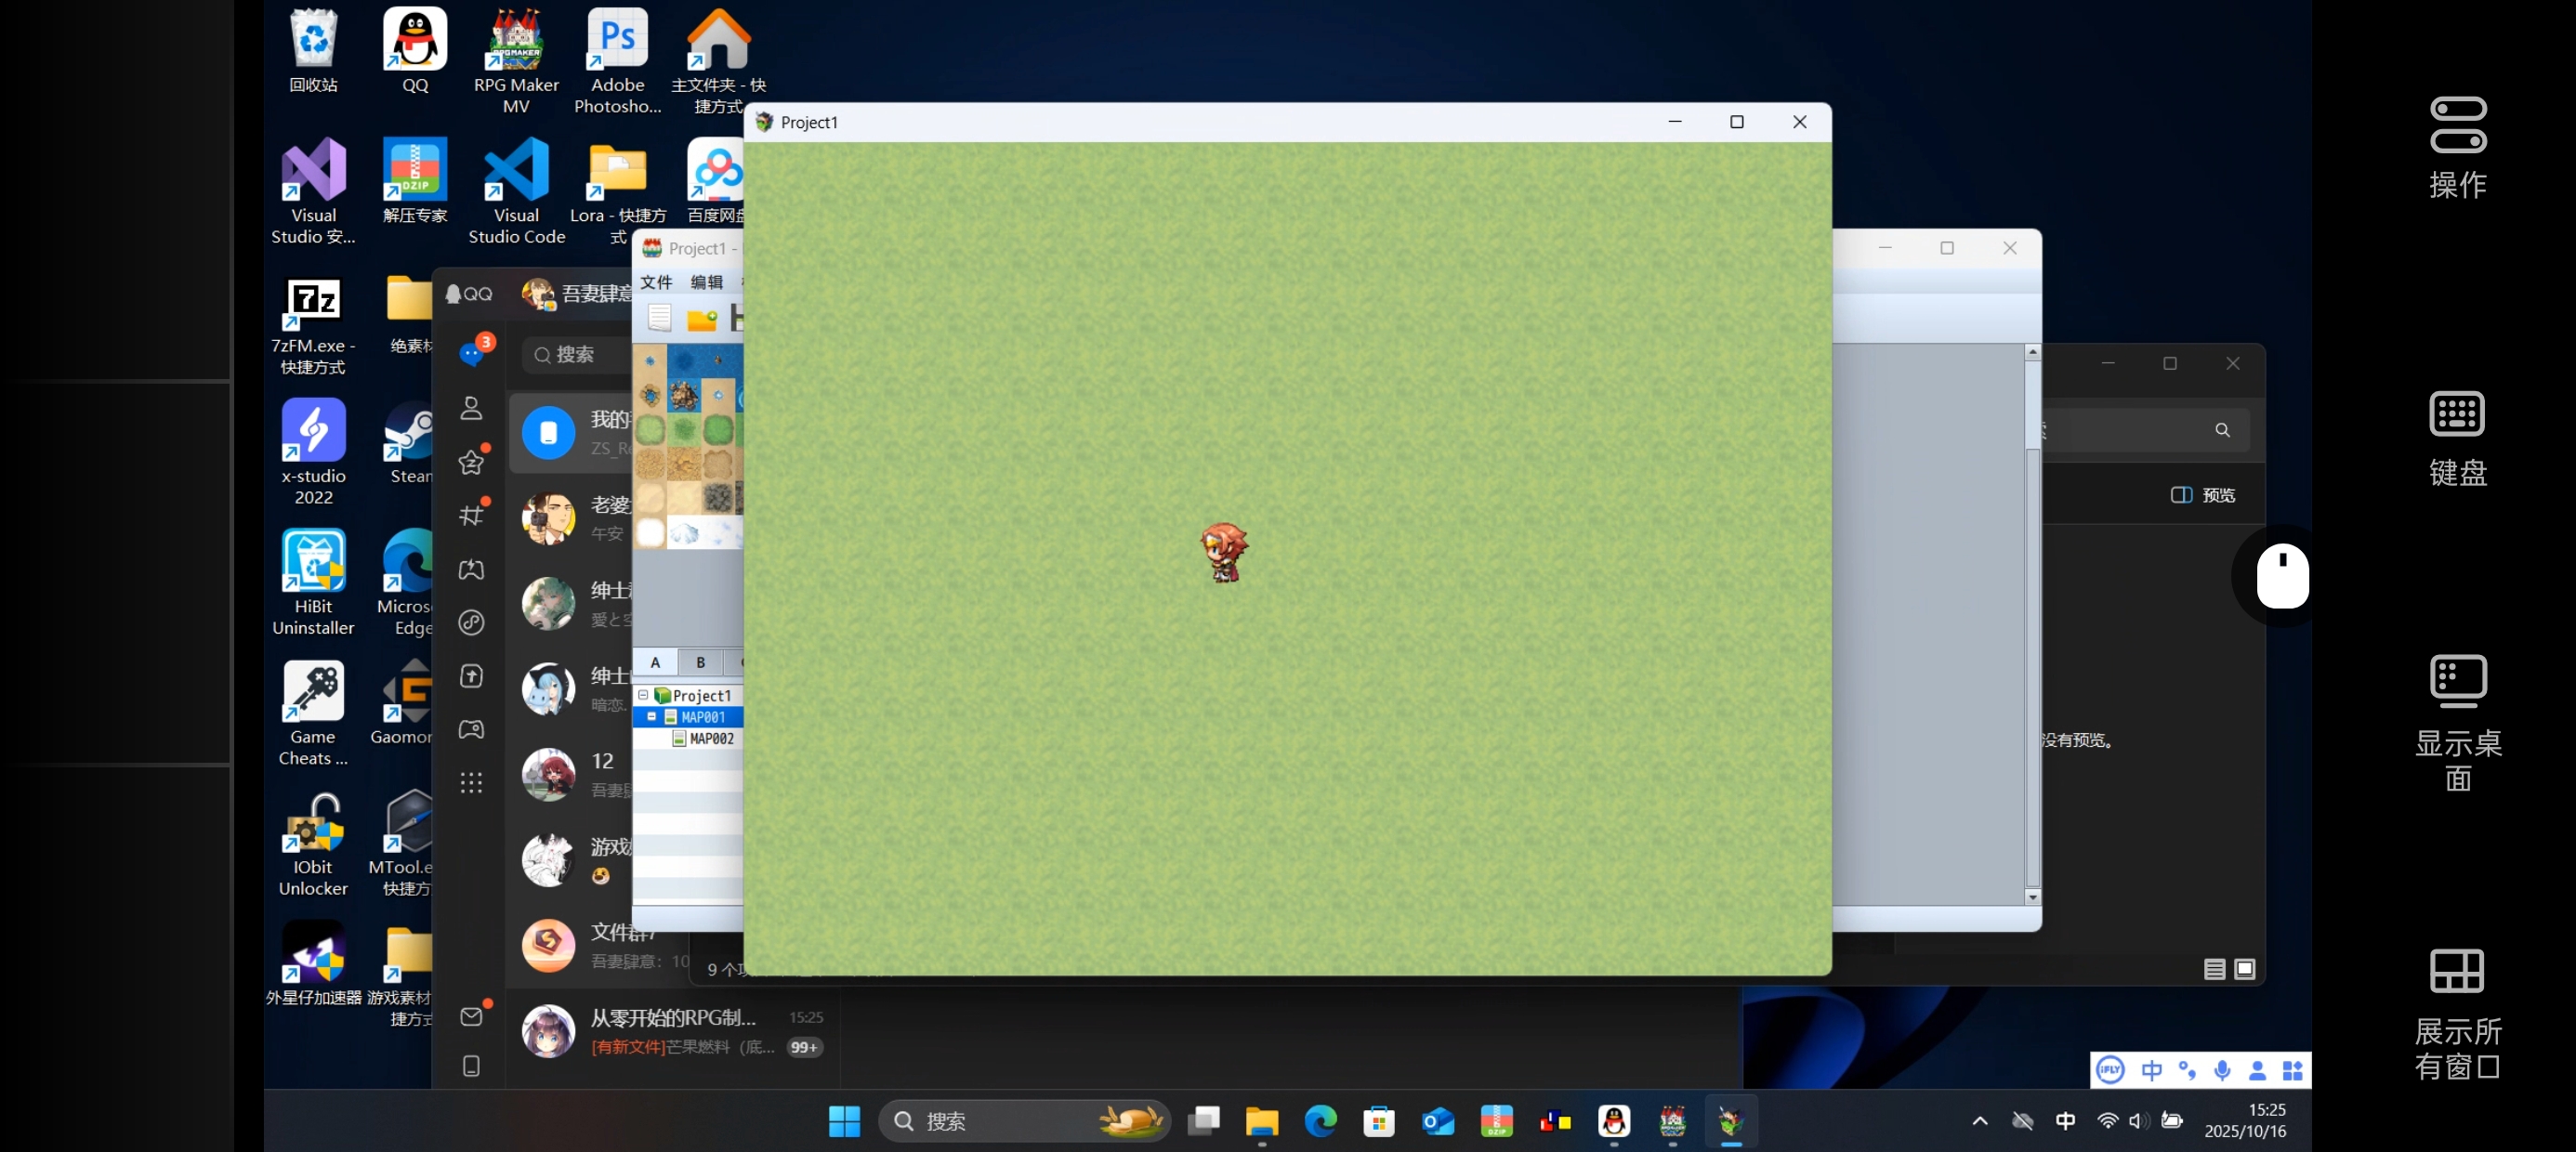This screenshot has width=2576, height=1152.
Task: Open the Visual Studio Code desktop shortcut
Action: pyautogui.click(x=516, y=191)
